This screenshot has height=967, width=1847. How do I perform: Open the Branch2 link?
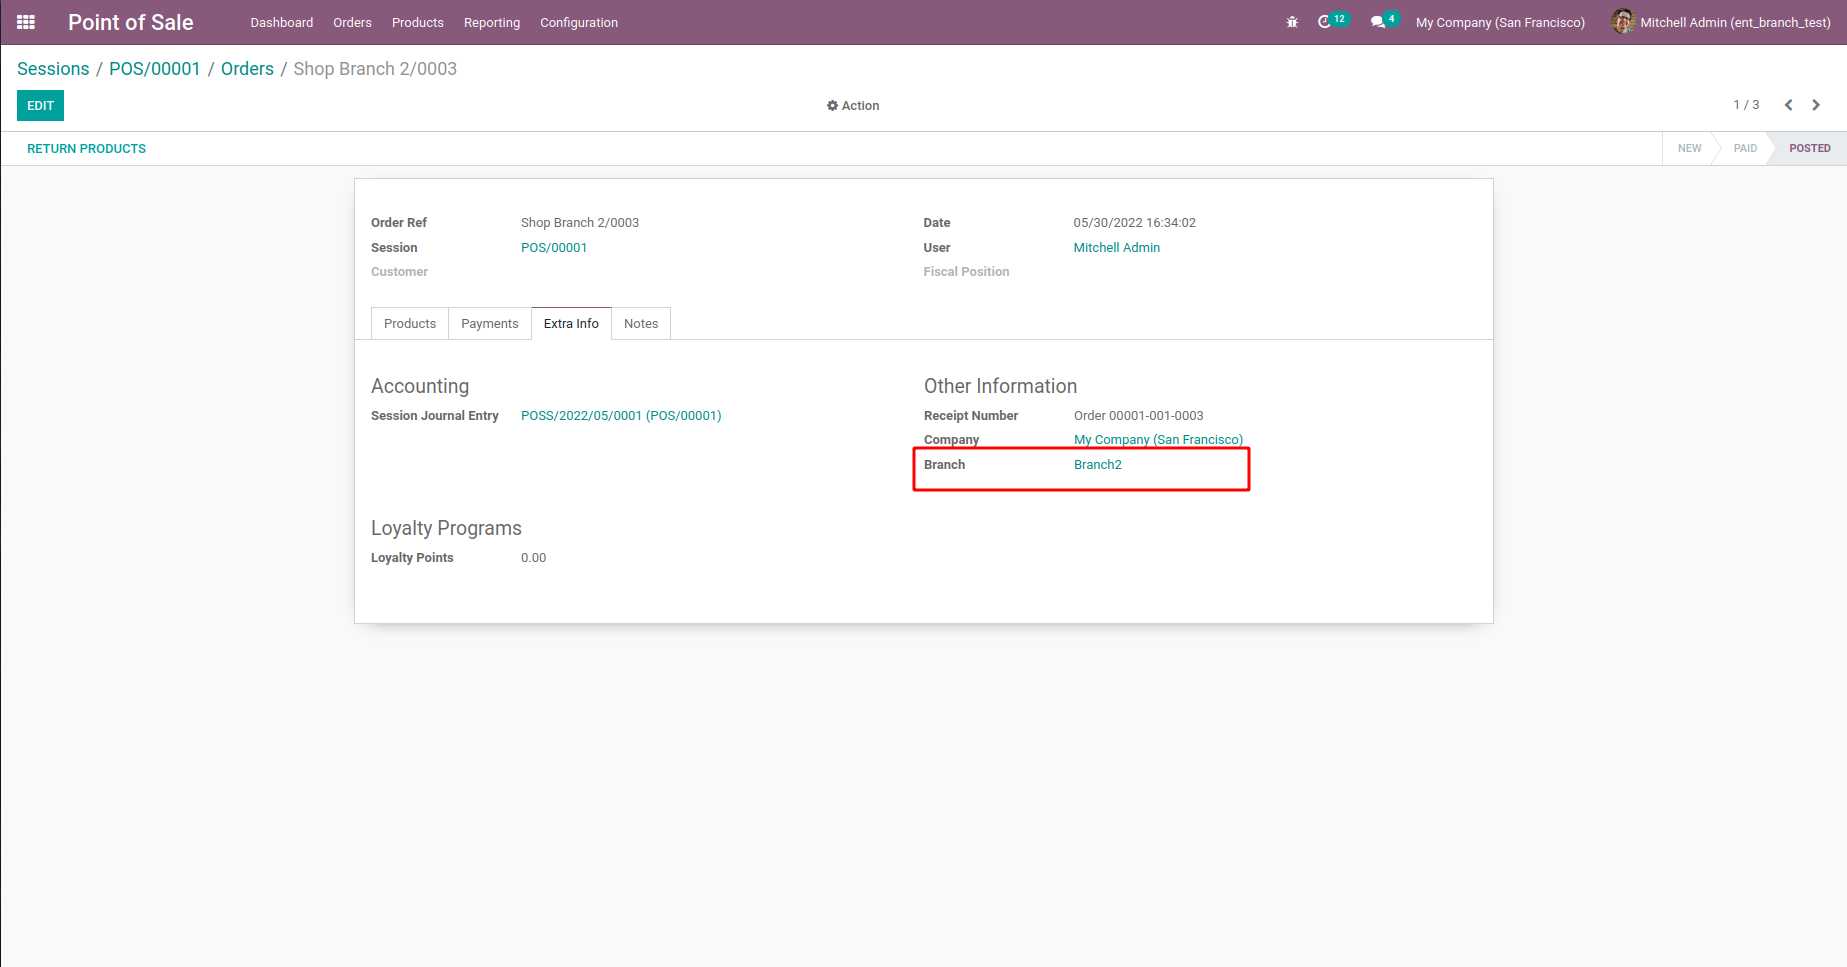1097,465
